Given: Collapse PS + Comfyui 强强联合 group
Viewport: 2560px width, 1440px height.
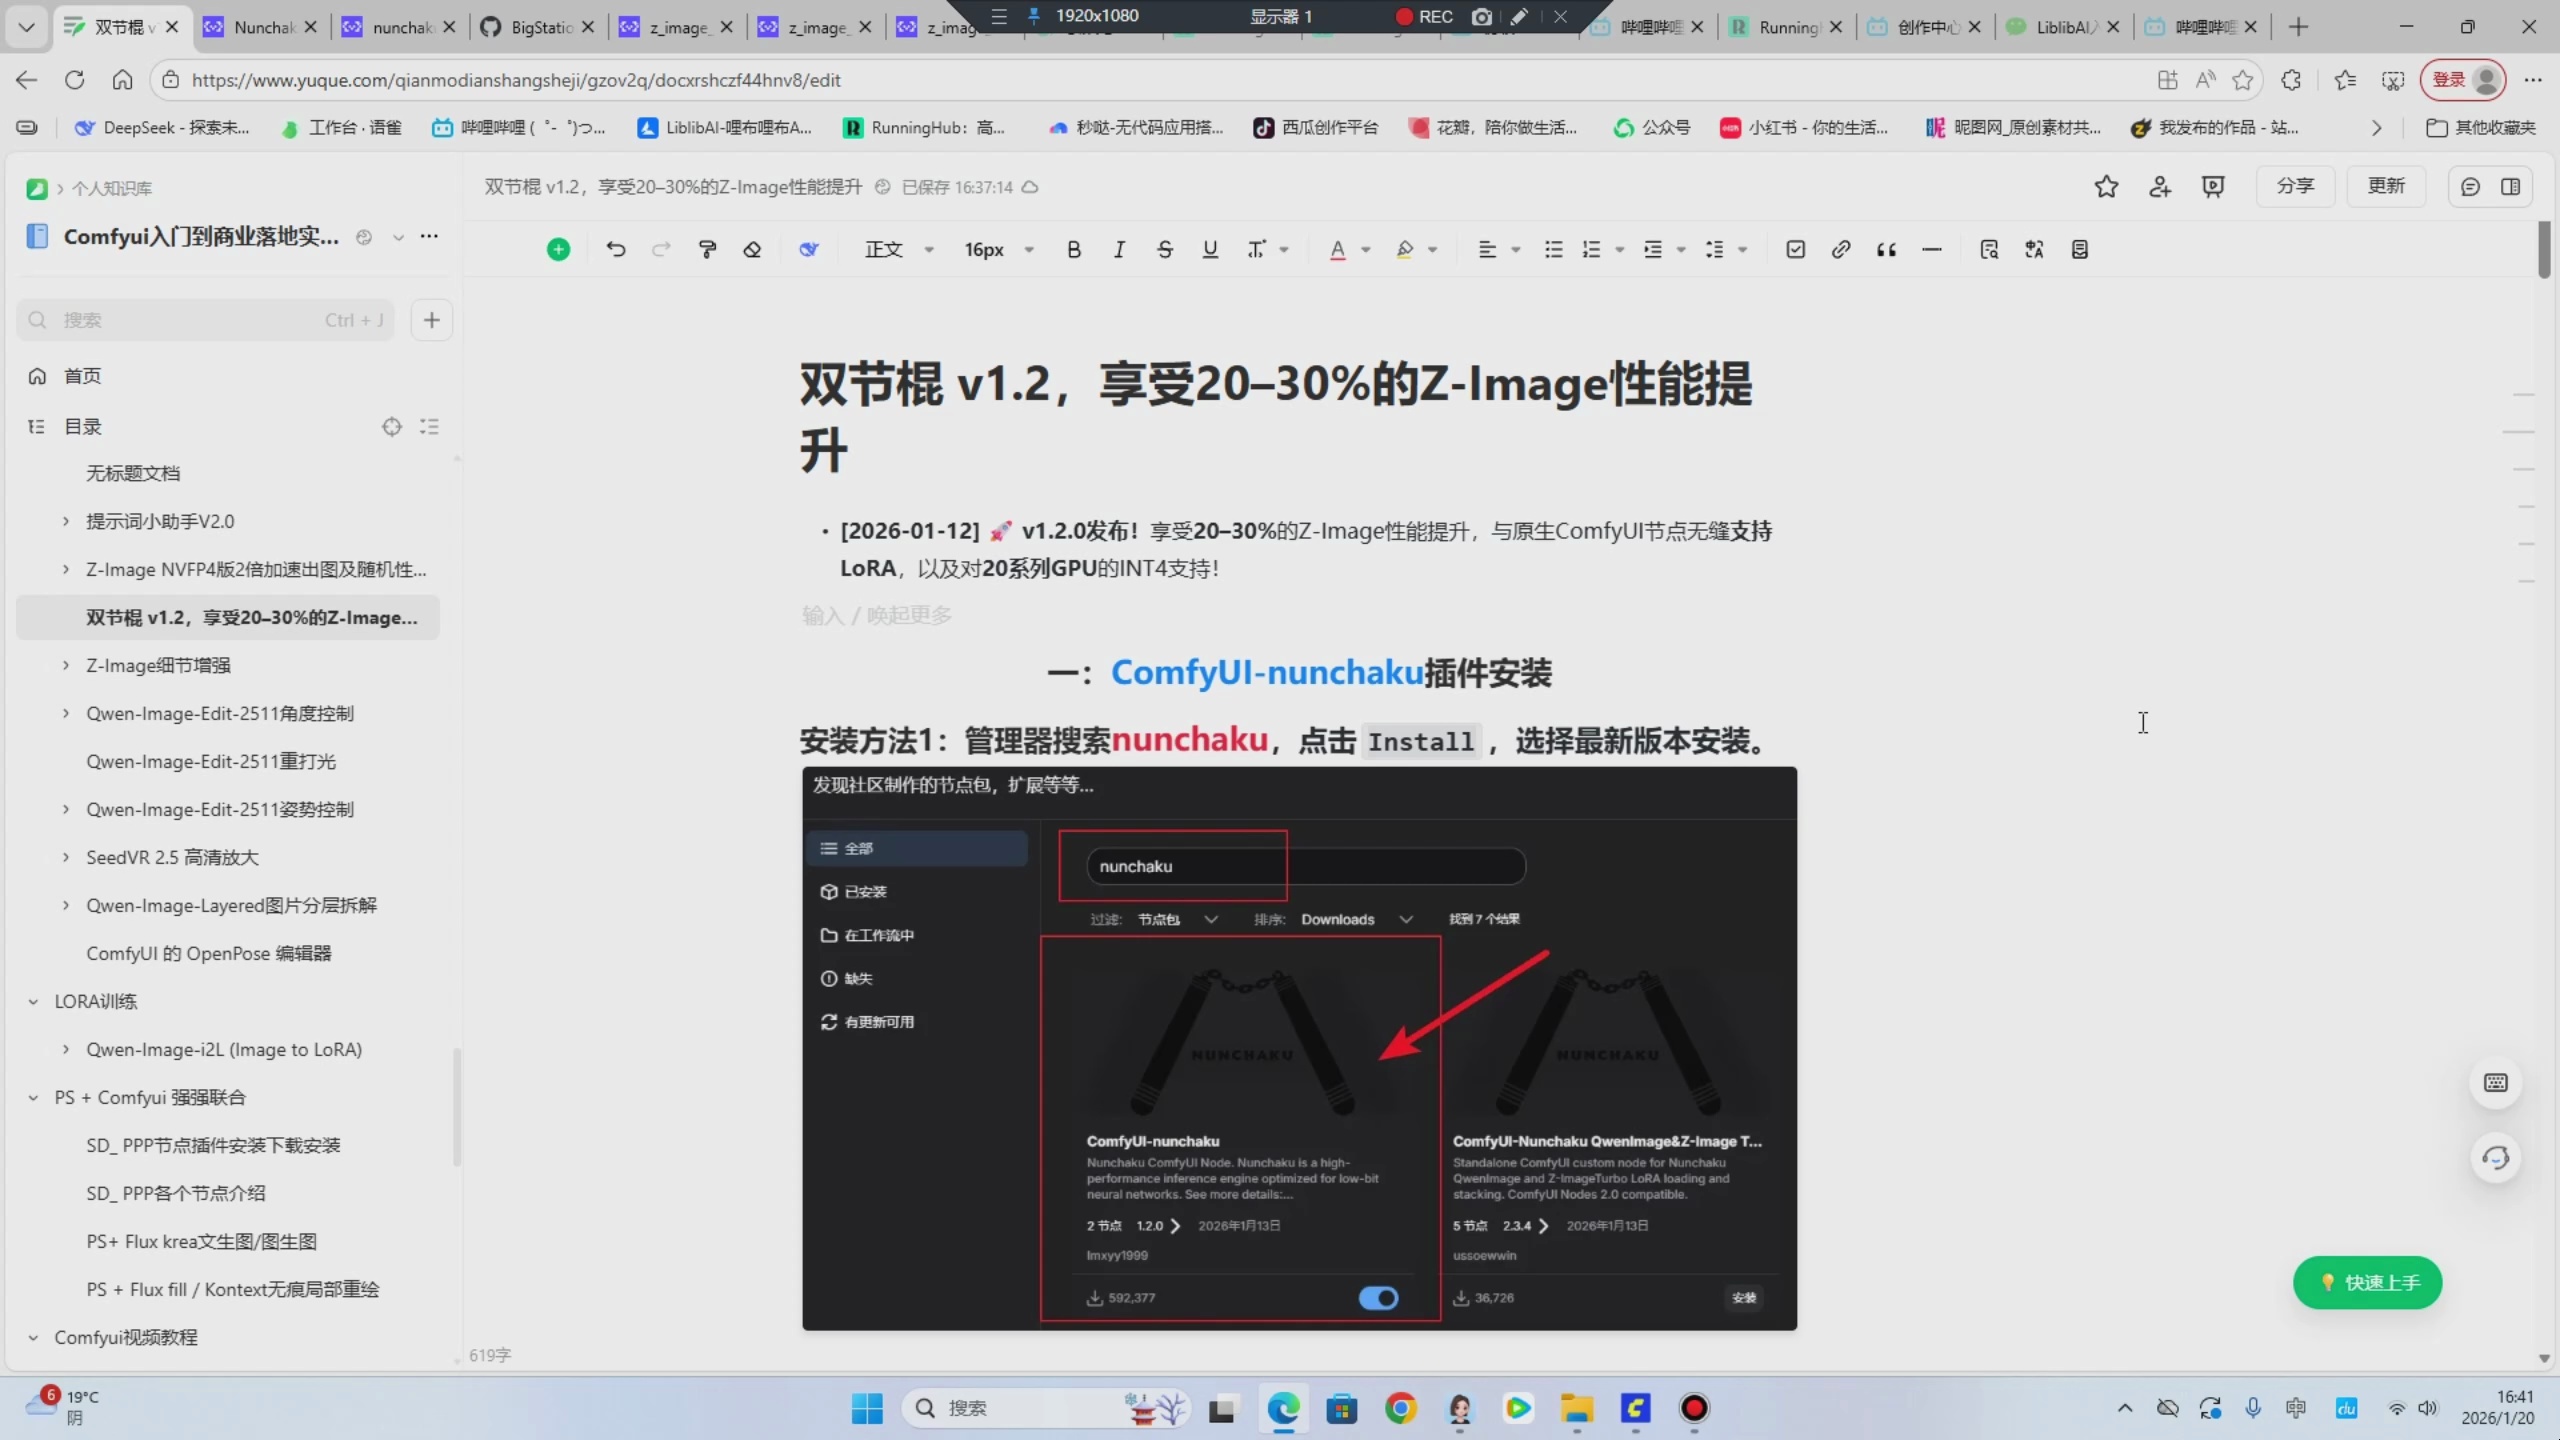Looking at the screenshot, I should [33, 1097].
